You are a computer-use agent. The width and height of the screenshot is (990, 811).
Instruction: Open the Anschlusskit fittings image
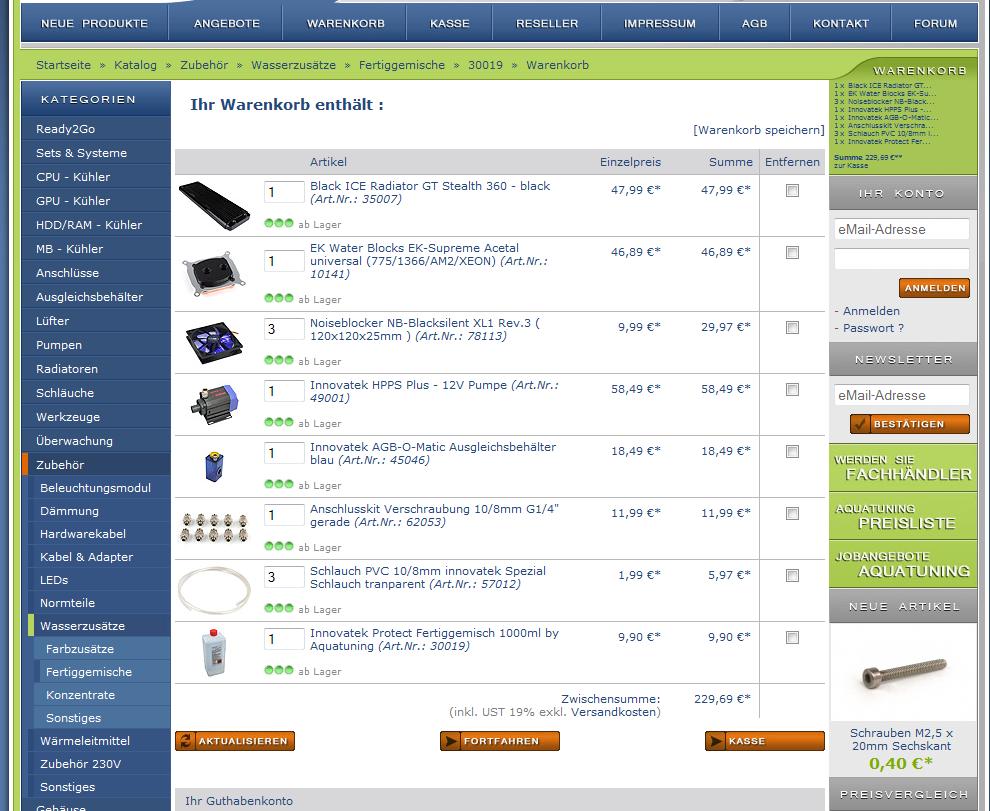(x=214, y=528)
